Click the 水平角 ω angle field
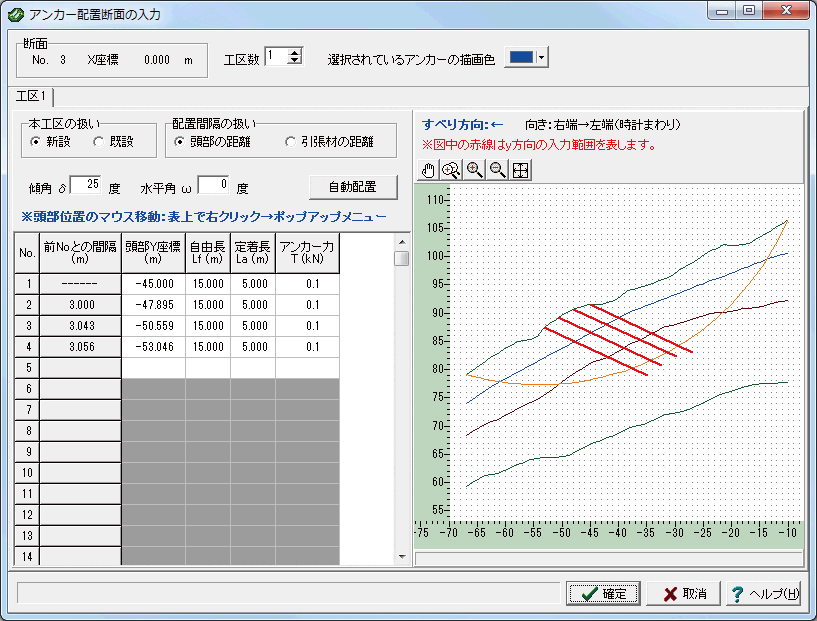This screenshot has width=817, height=621. (213, 184)
